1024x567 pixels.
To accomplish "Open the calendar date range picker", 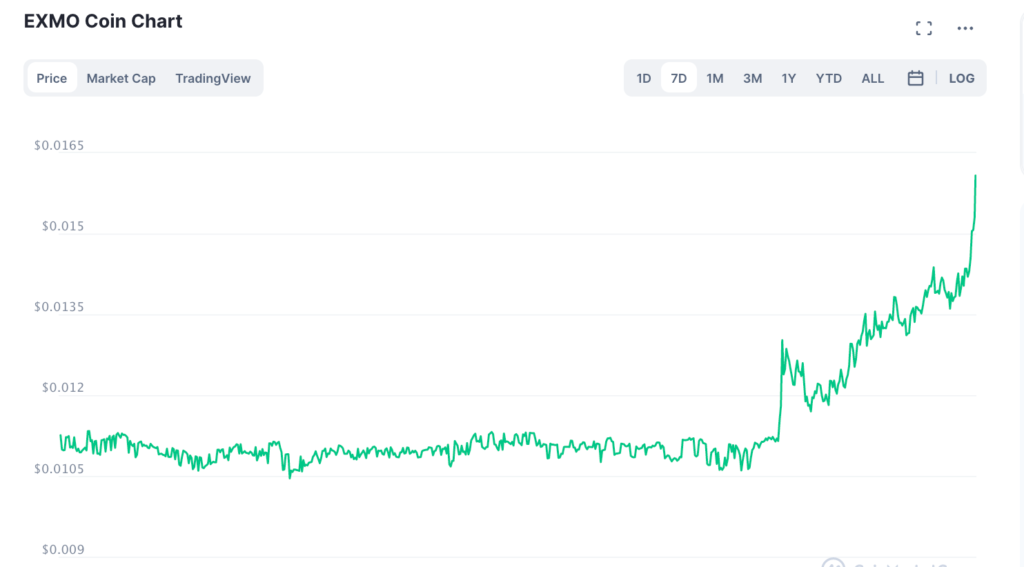I will click(916, 78).
